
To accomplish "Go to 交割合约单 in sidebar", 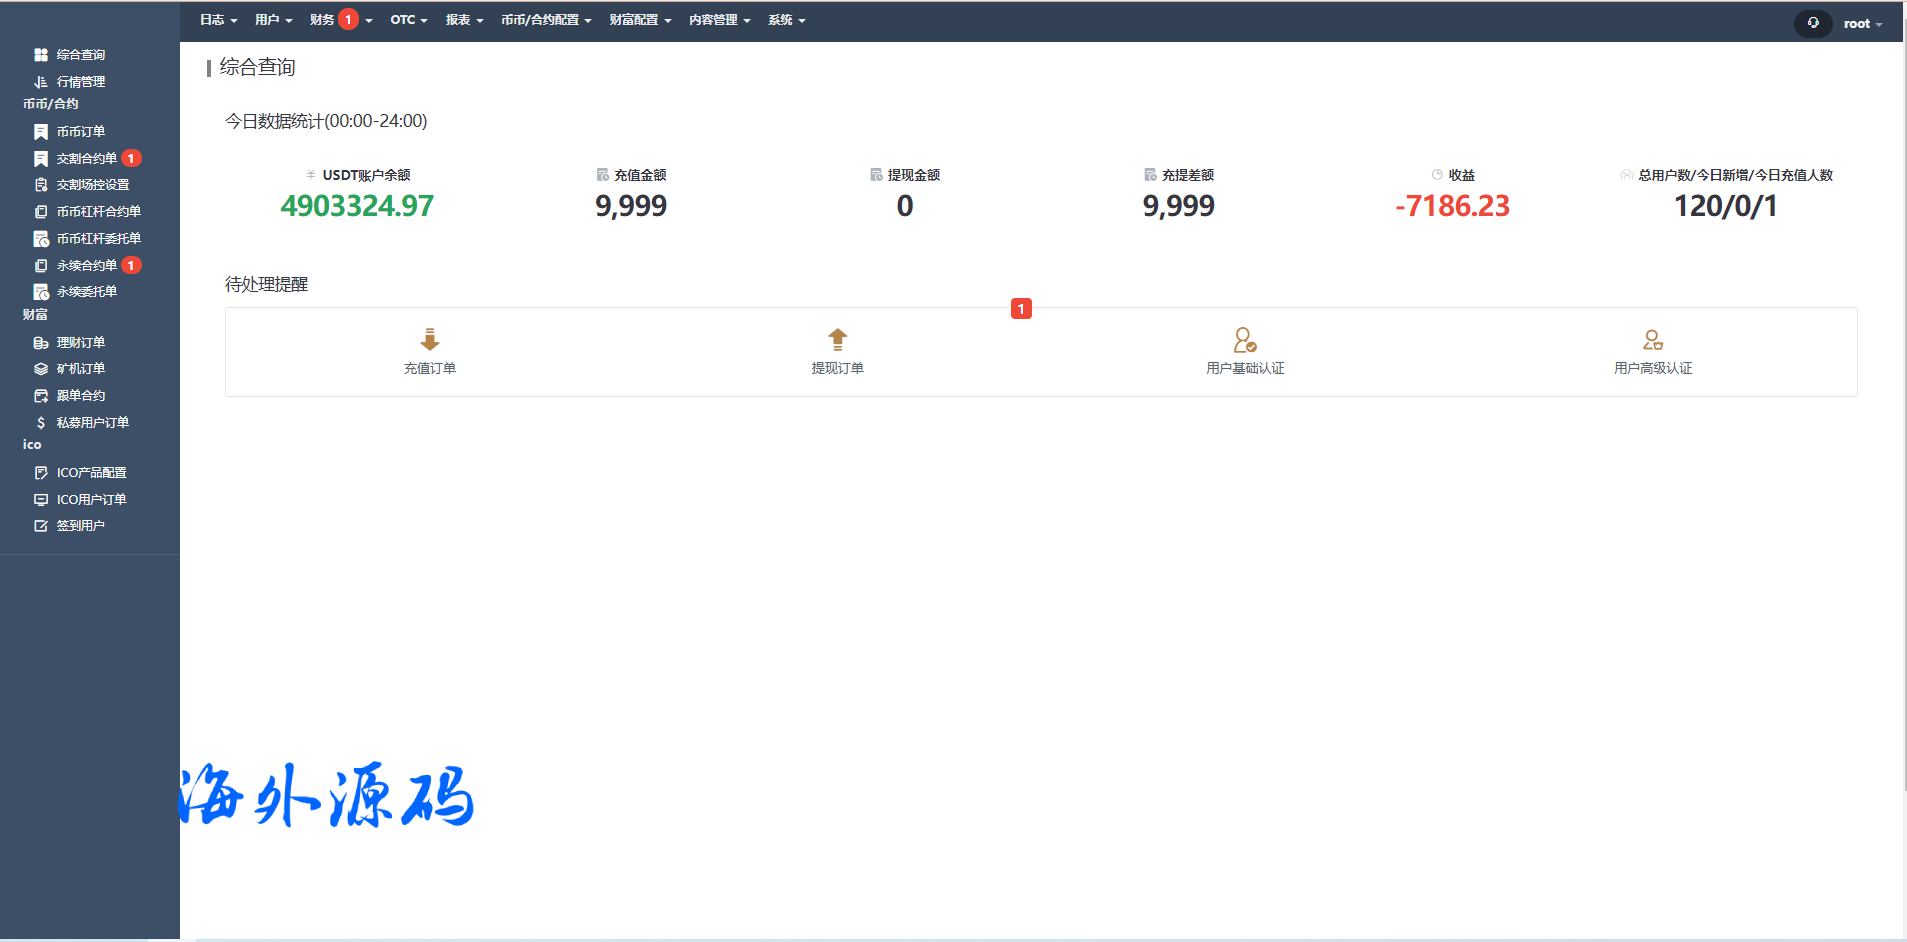I will 87,159.
